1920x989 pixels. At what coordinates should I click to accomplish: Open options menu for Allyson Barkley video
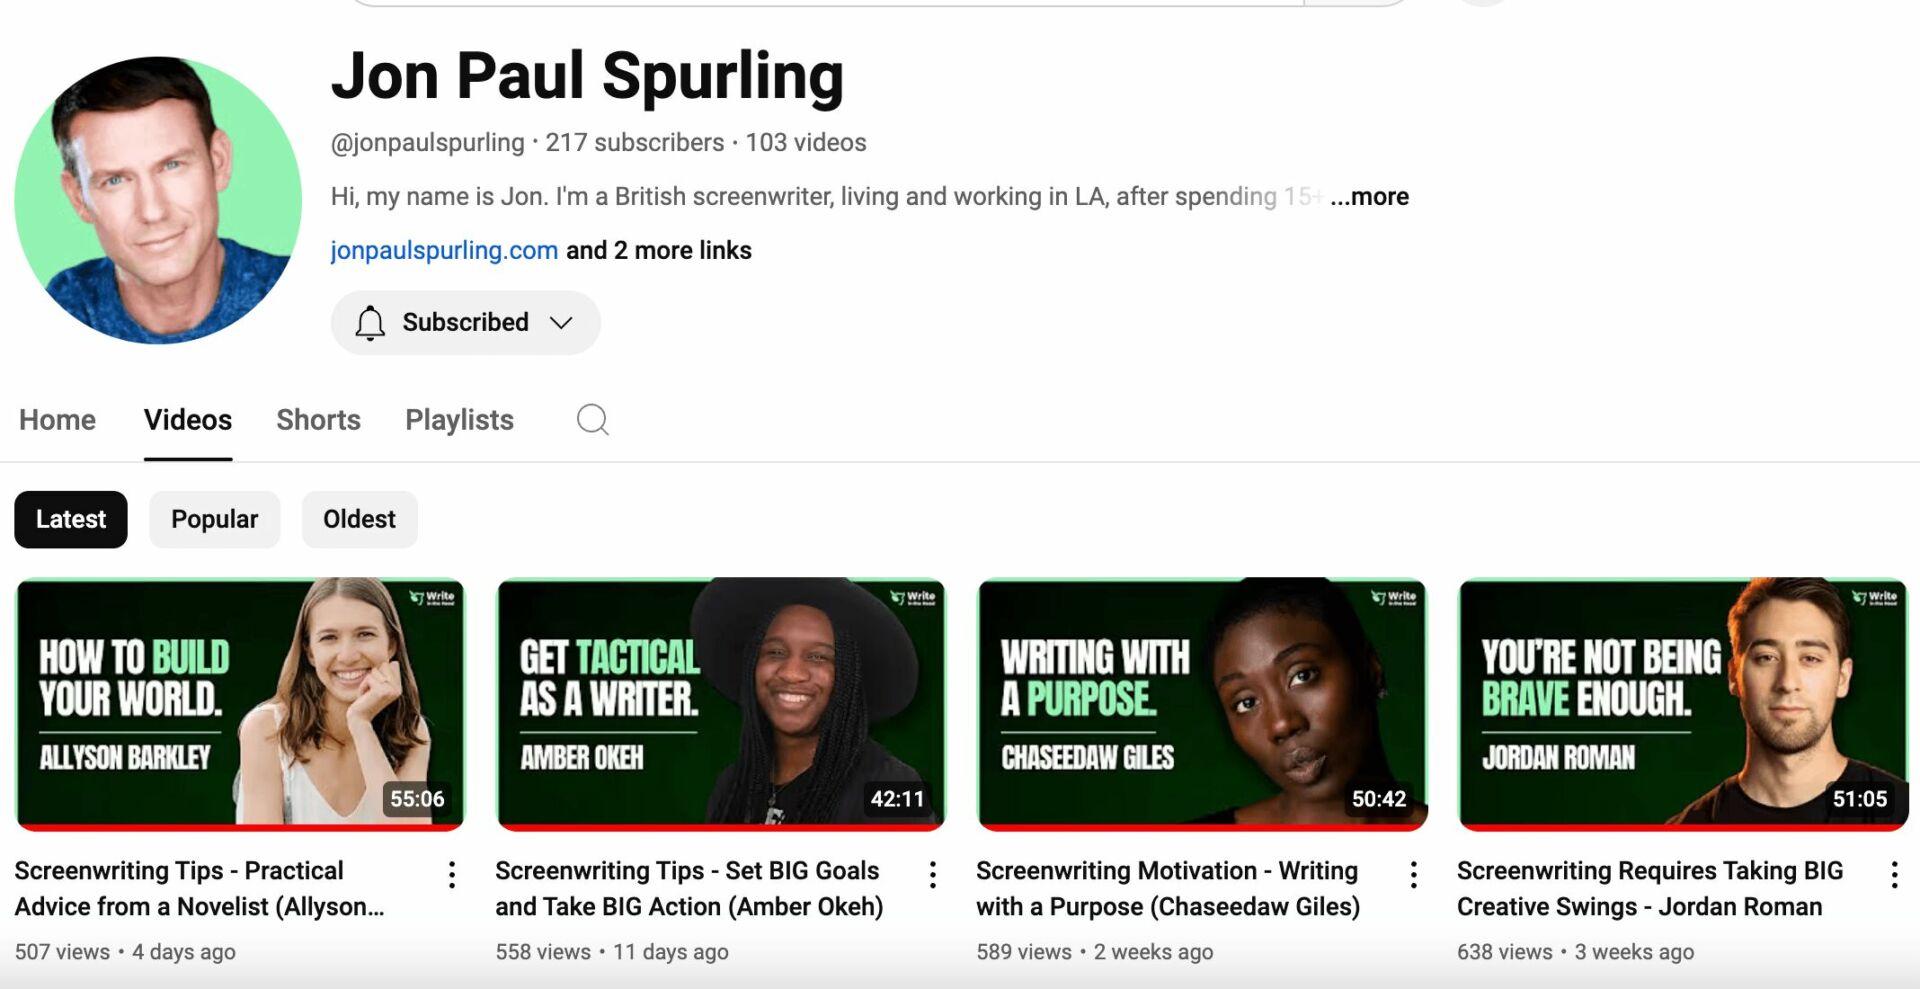click(x=452, y=876)
